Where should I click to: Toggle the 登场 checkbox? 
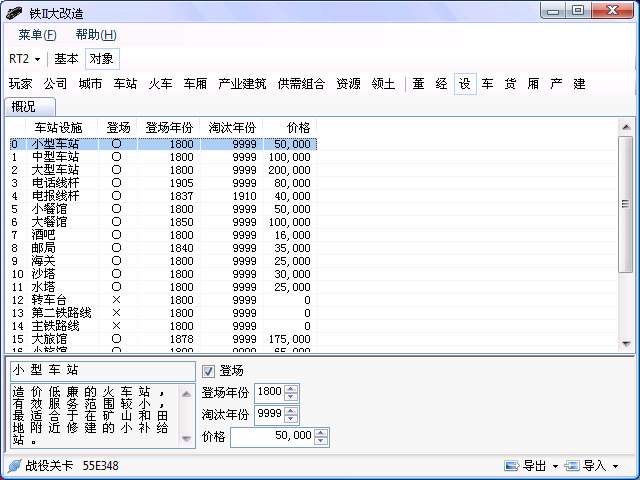tap(208, 371)
